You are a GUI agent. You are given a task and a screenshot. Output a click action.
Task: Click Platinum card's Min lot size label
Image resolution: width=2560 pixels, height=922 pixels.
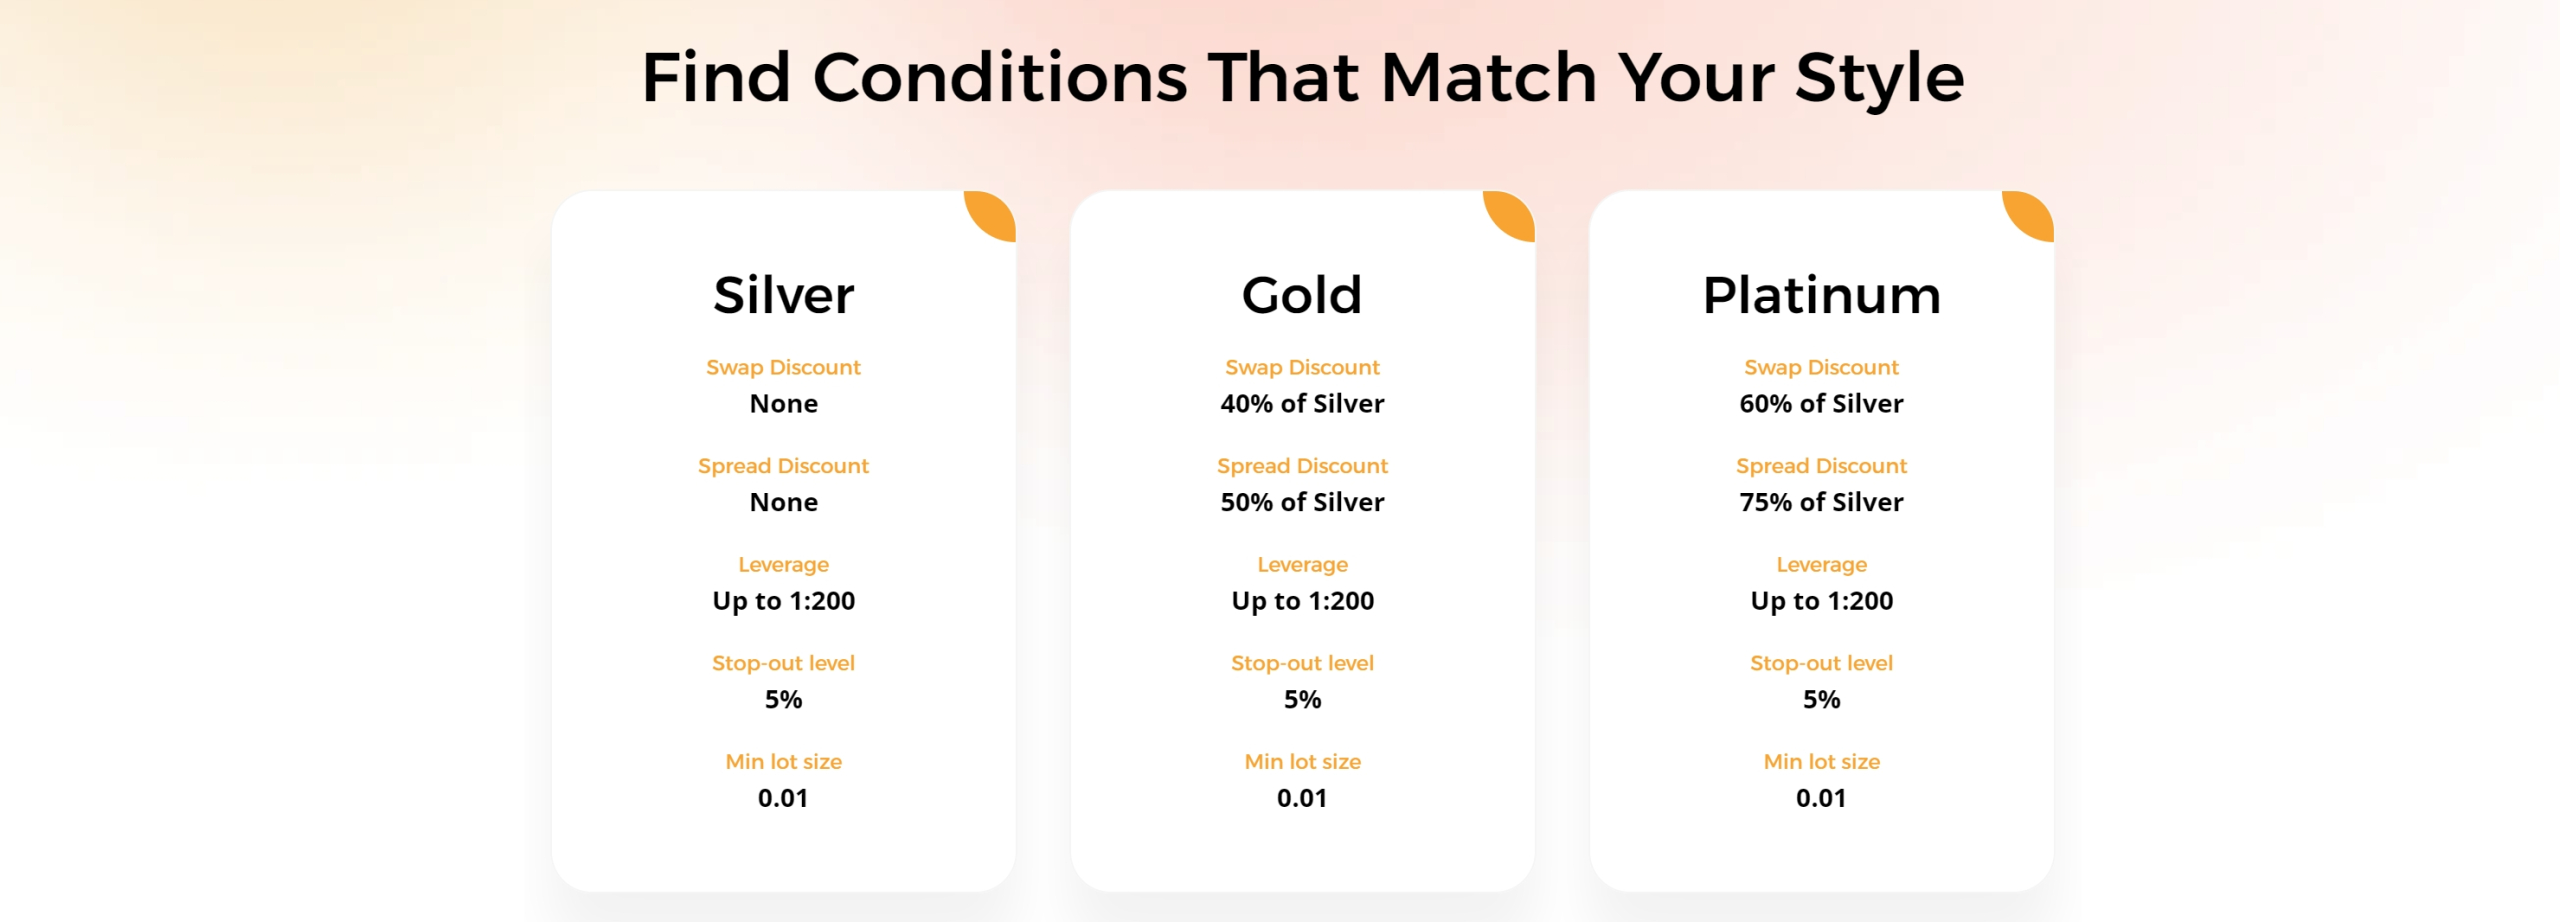1821,762
